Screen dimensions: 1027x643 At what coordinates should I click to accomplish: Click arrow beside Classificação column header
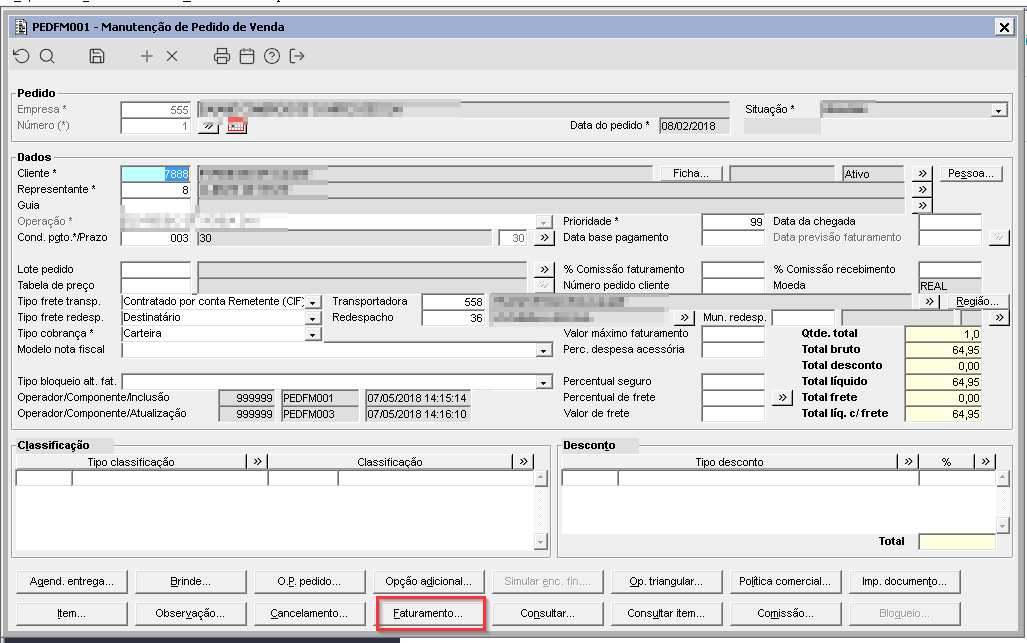pos(523,462)
